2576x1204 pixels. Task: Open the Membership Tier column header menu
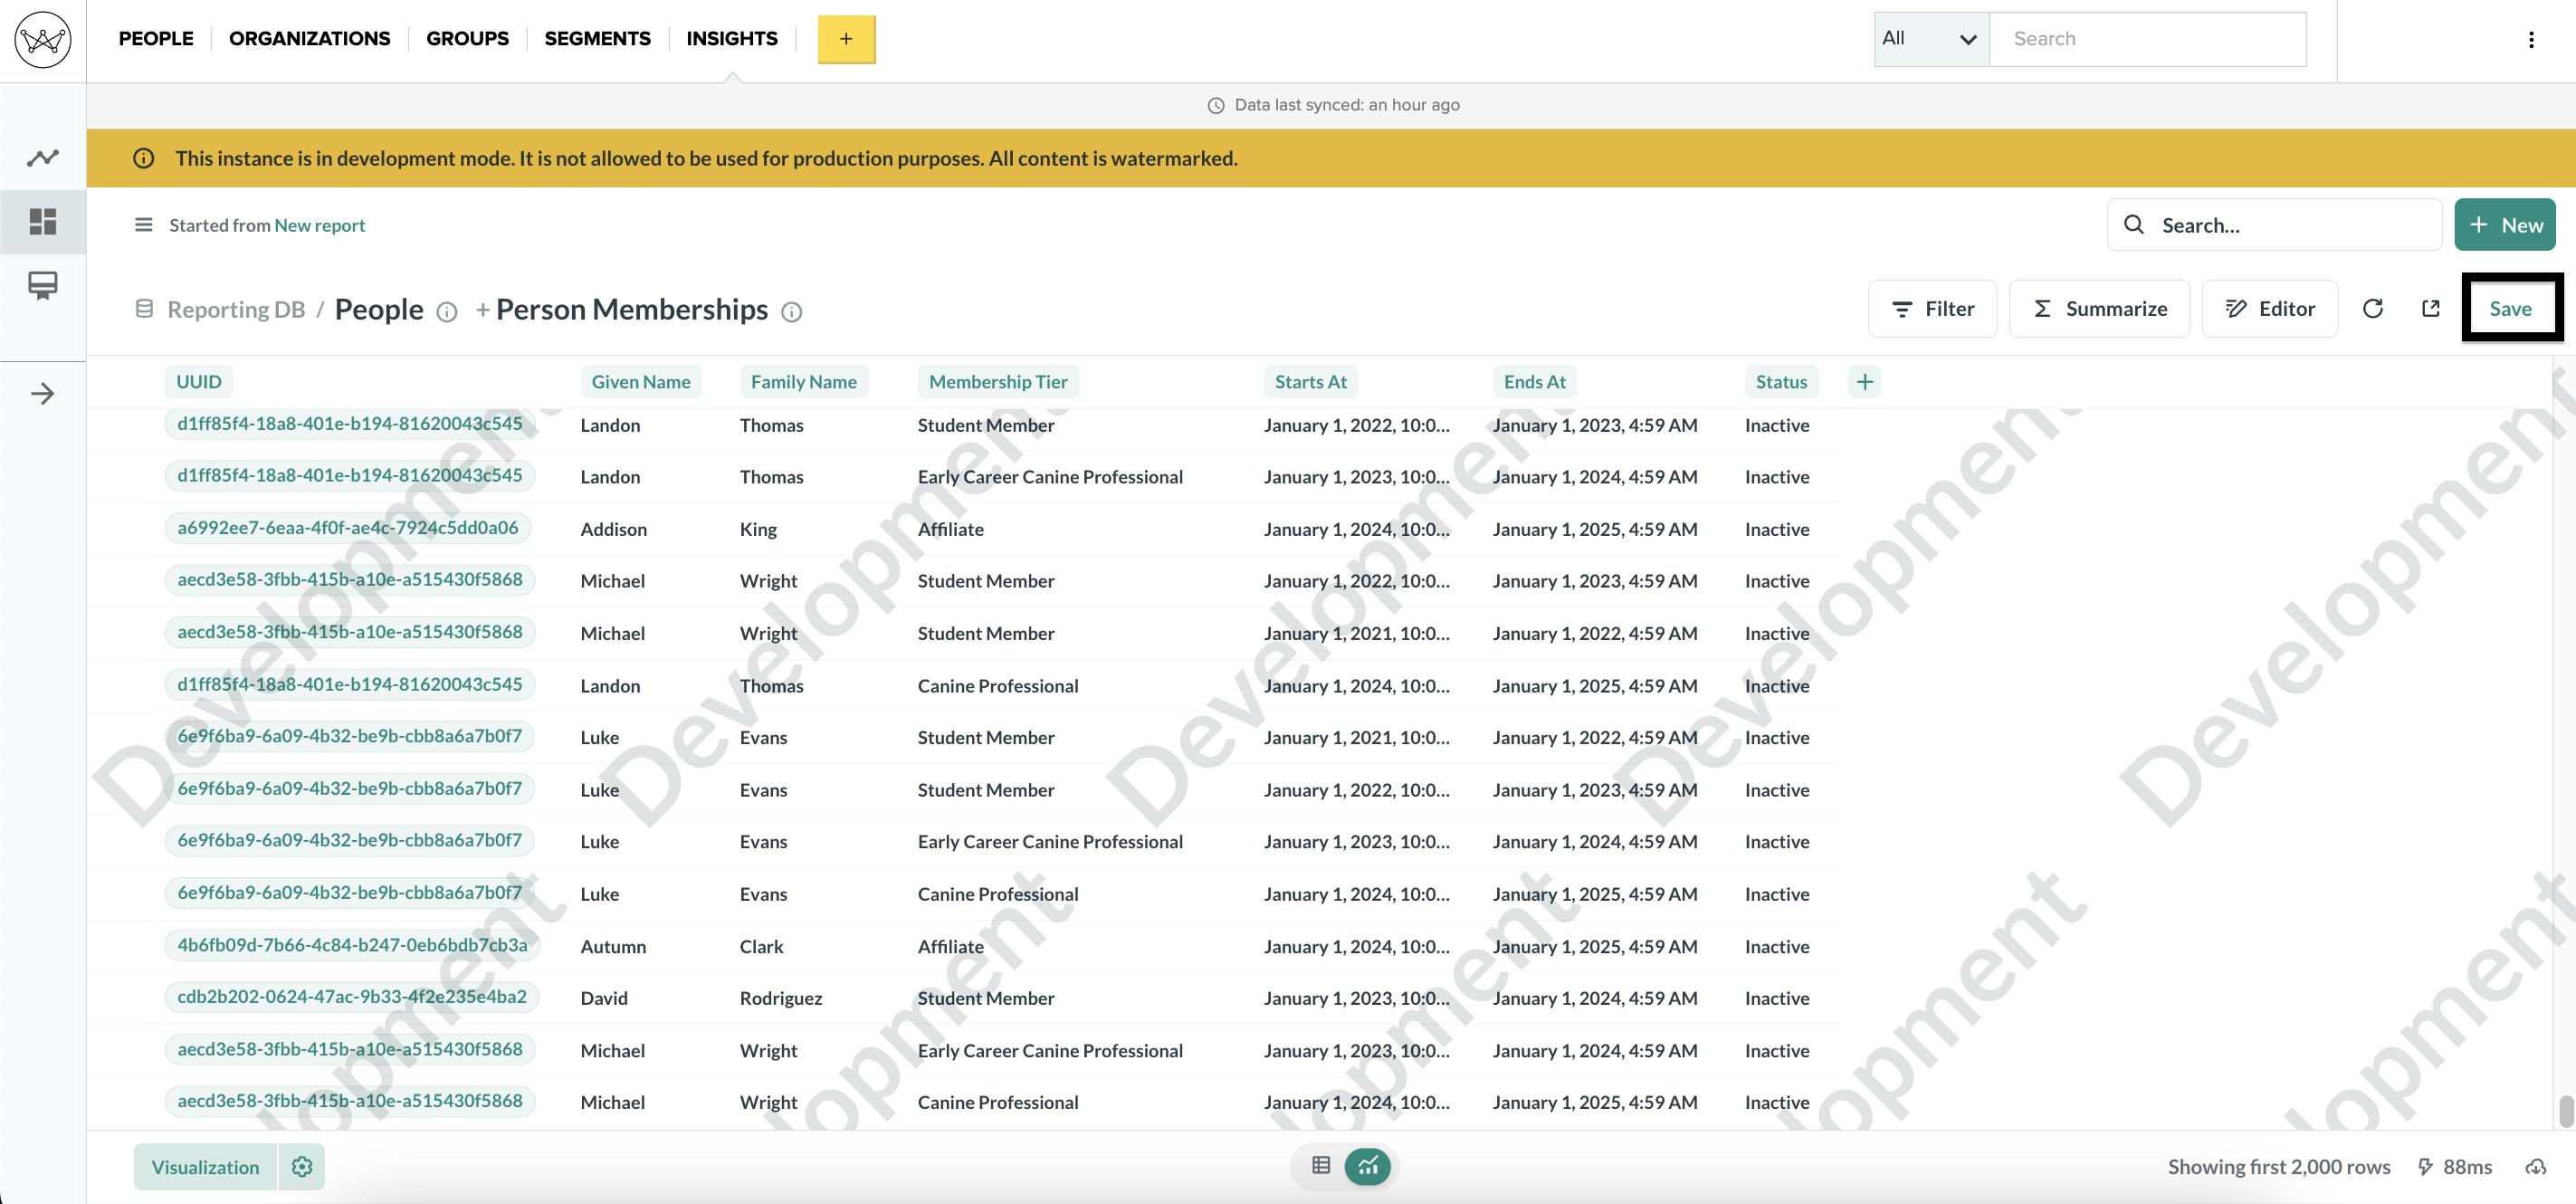(998, 382)
